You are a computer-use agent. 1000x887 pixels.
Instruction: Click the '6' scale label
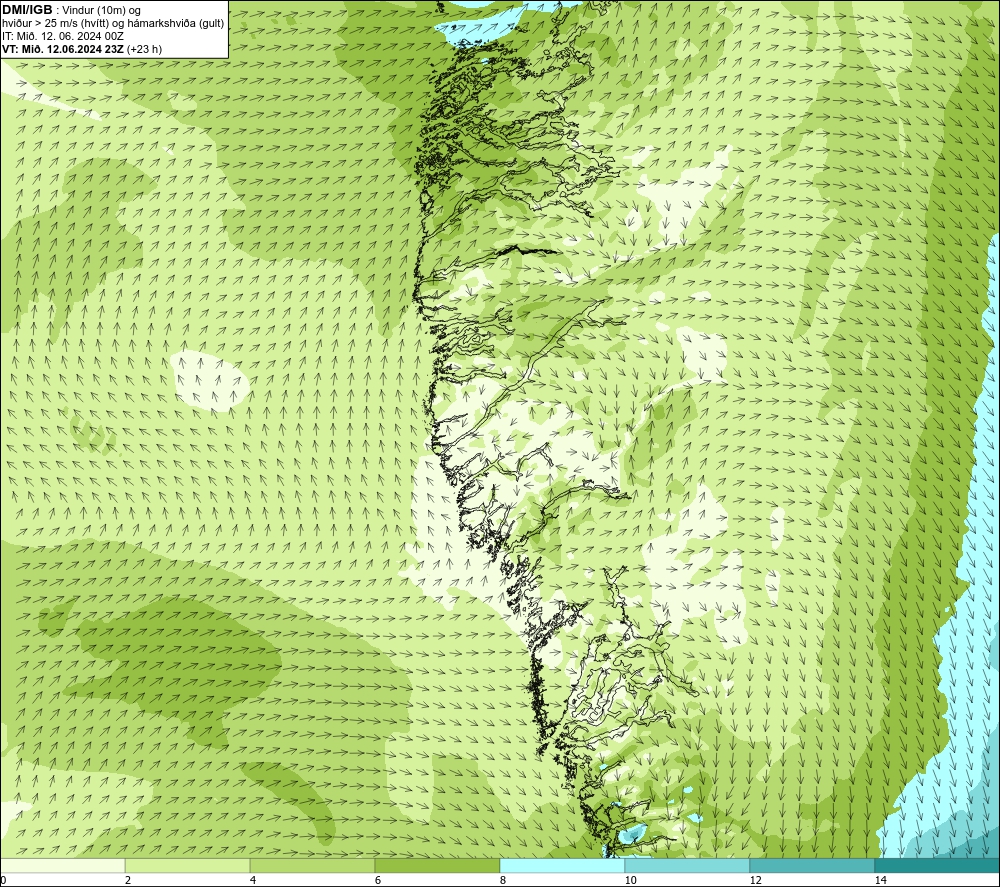pyautogui.click(x=378, y=880)
